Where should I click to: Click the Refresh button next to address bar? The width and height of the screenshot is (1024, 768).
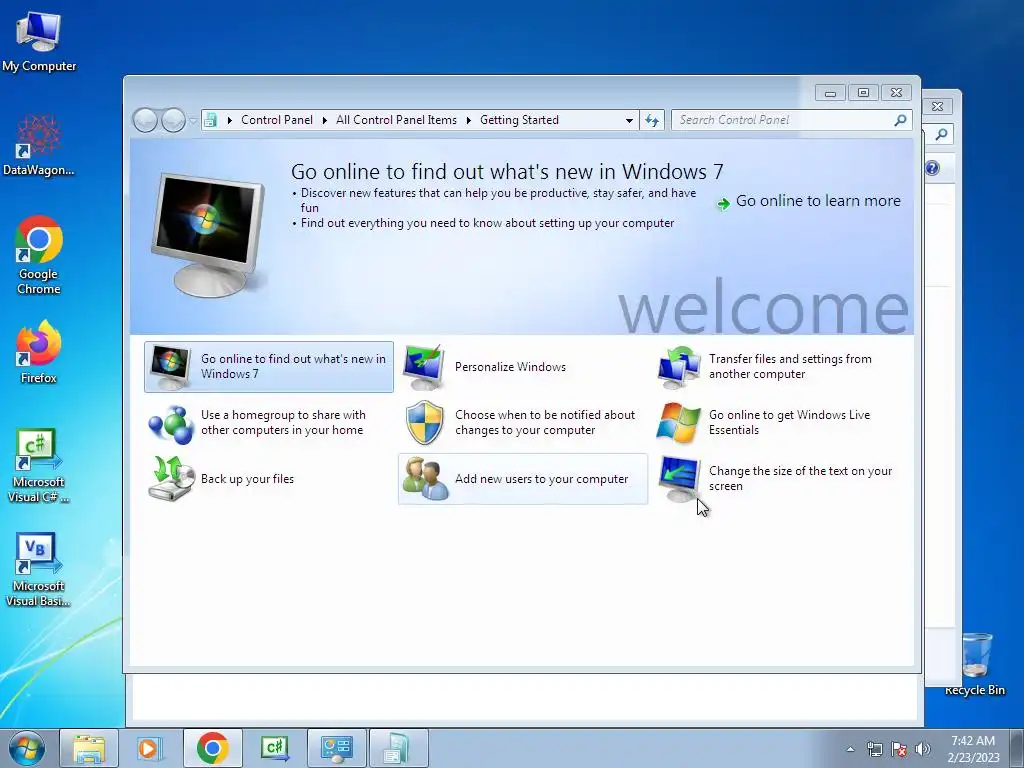(652, 120)
